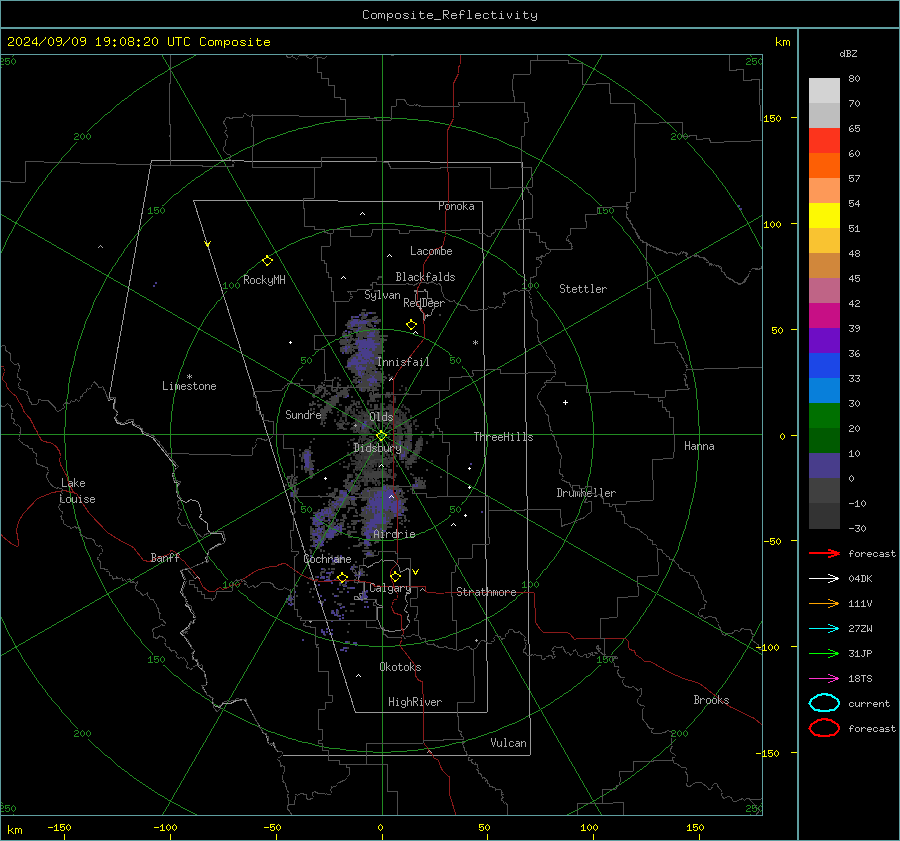Click the green 31JP arrow icon
This screenshot has width=900, height=841.
(824, 653)
